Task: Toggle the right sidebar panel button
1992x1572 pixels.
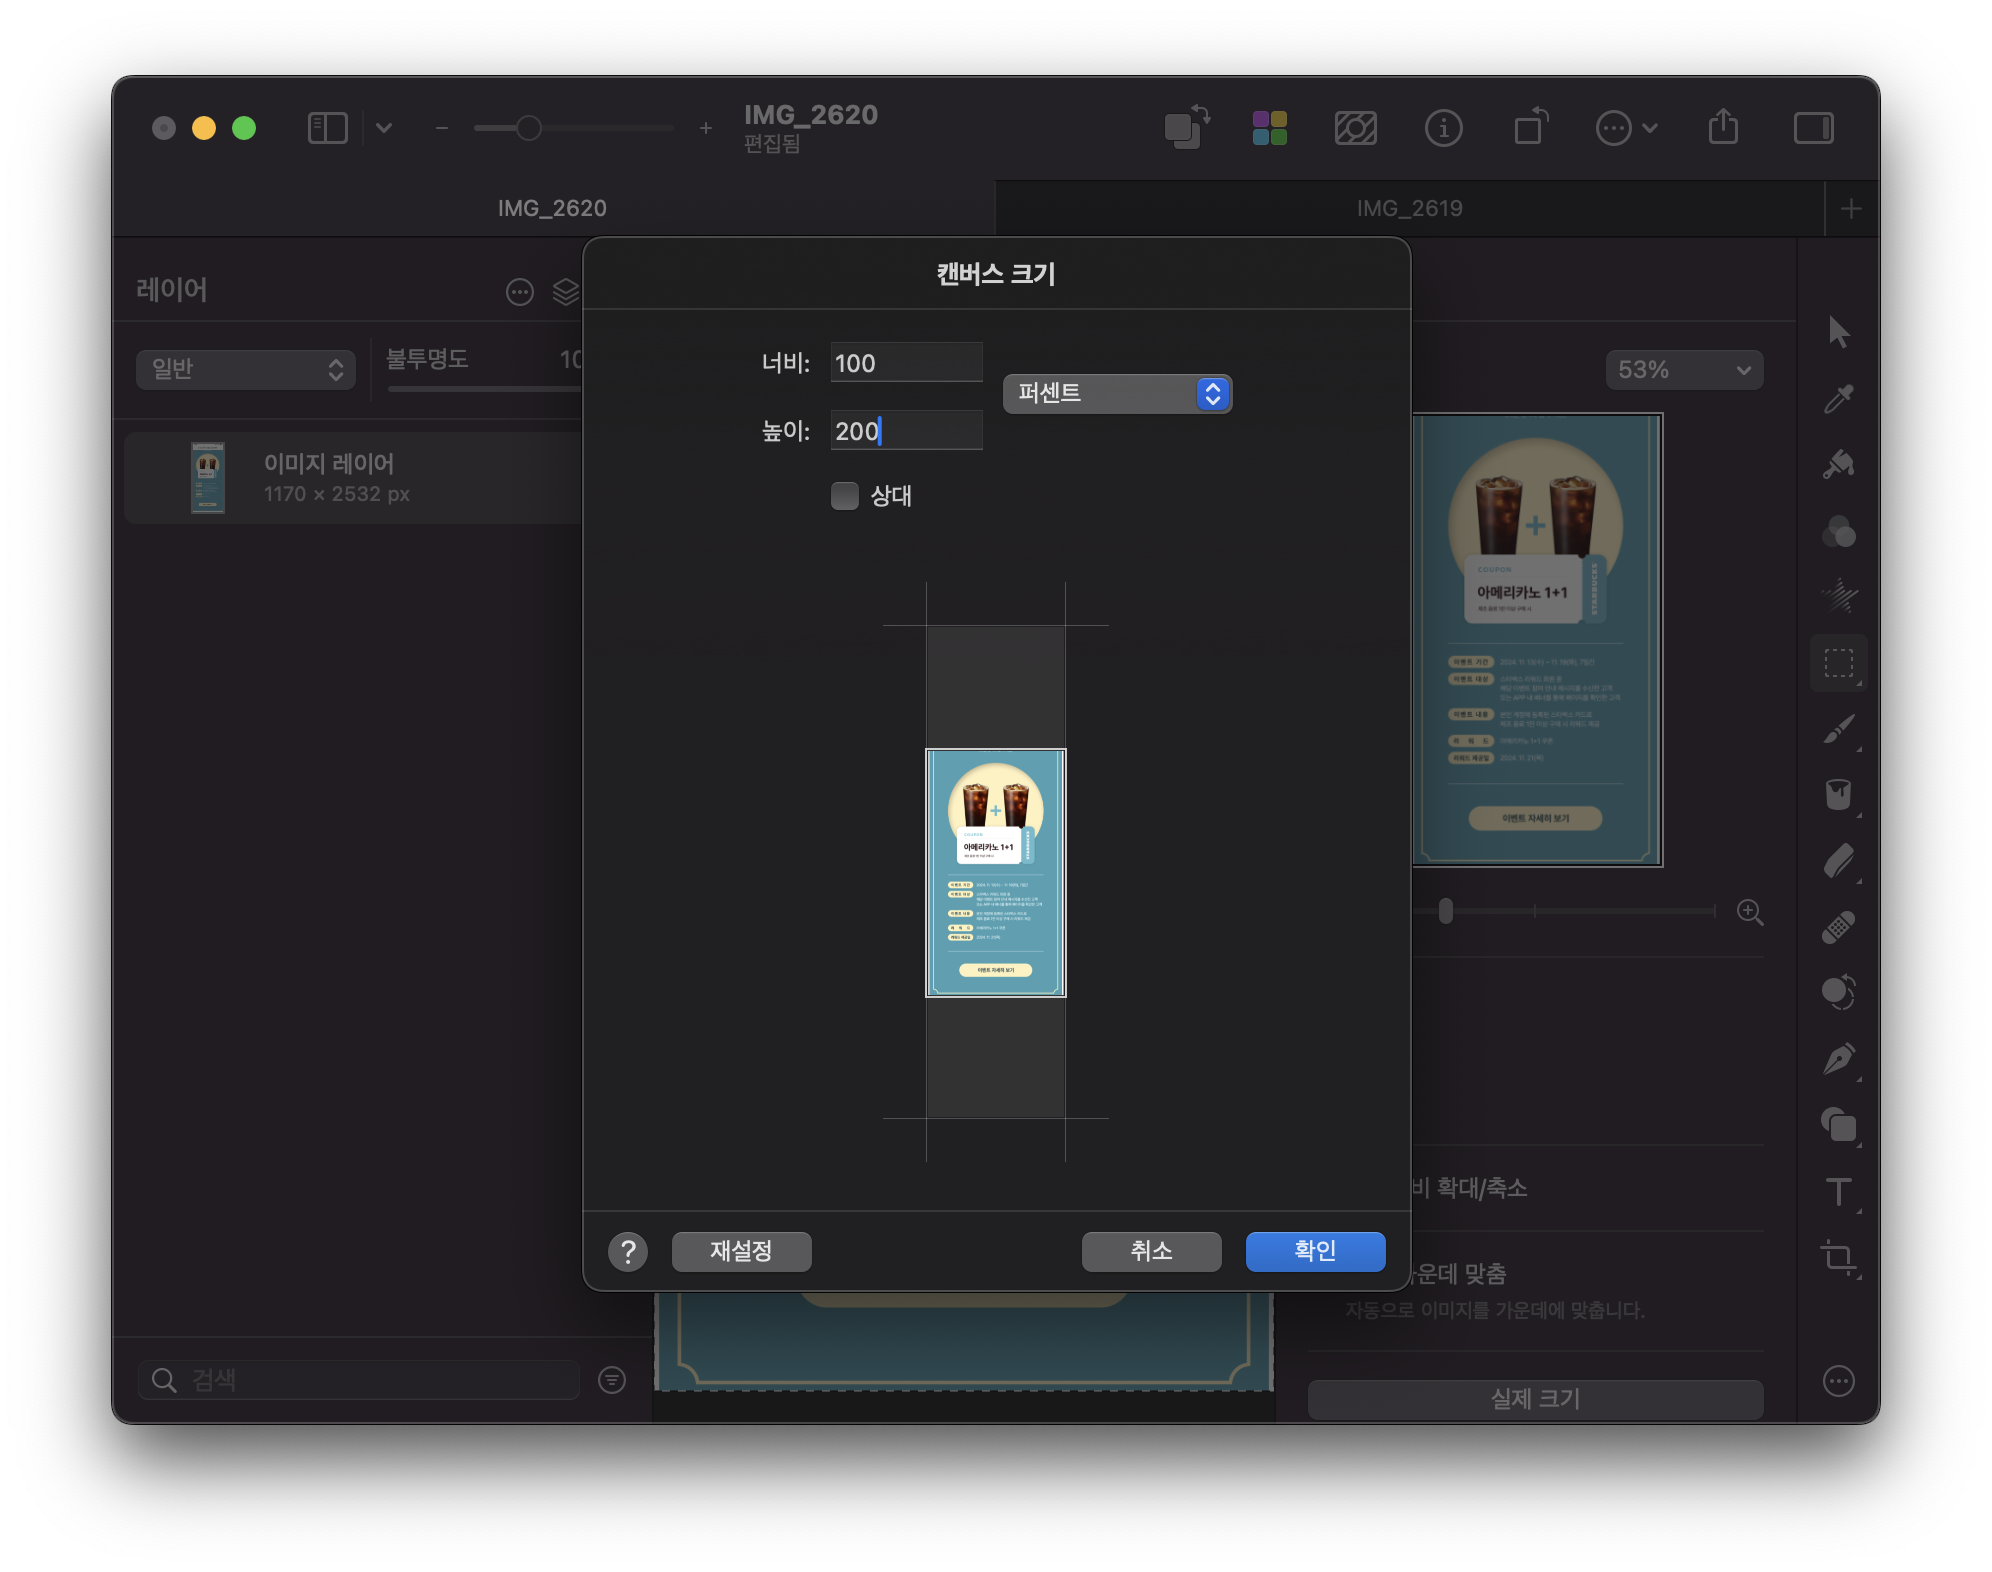Action: 1813,128
